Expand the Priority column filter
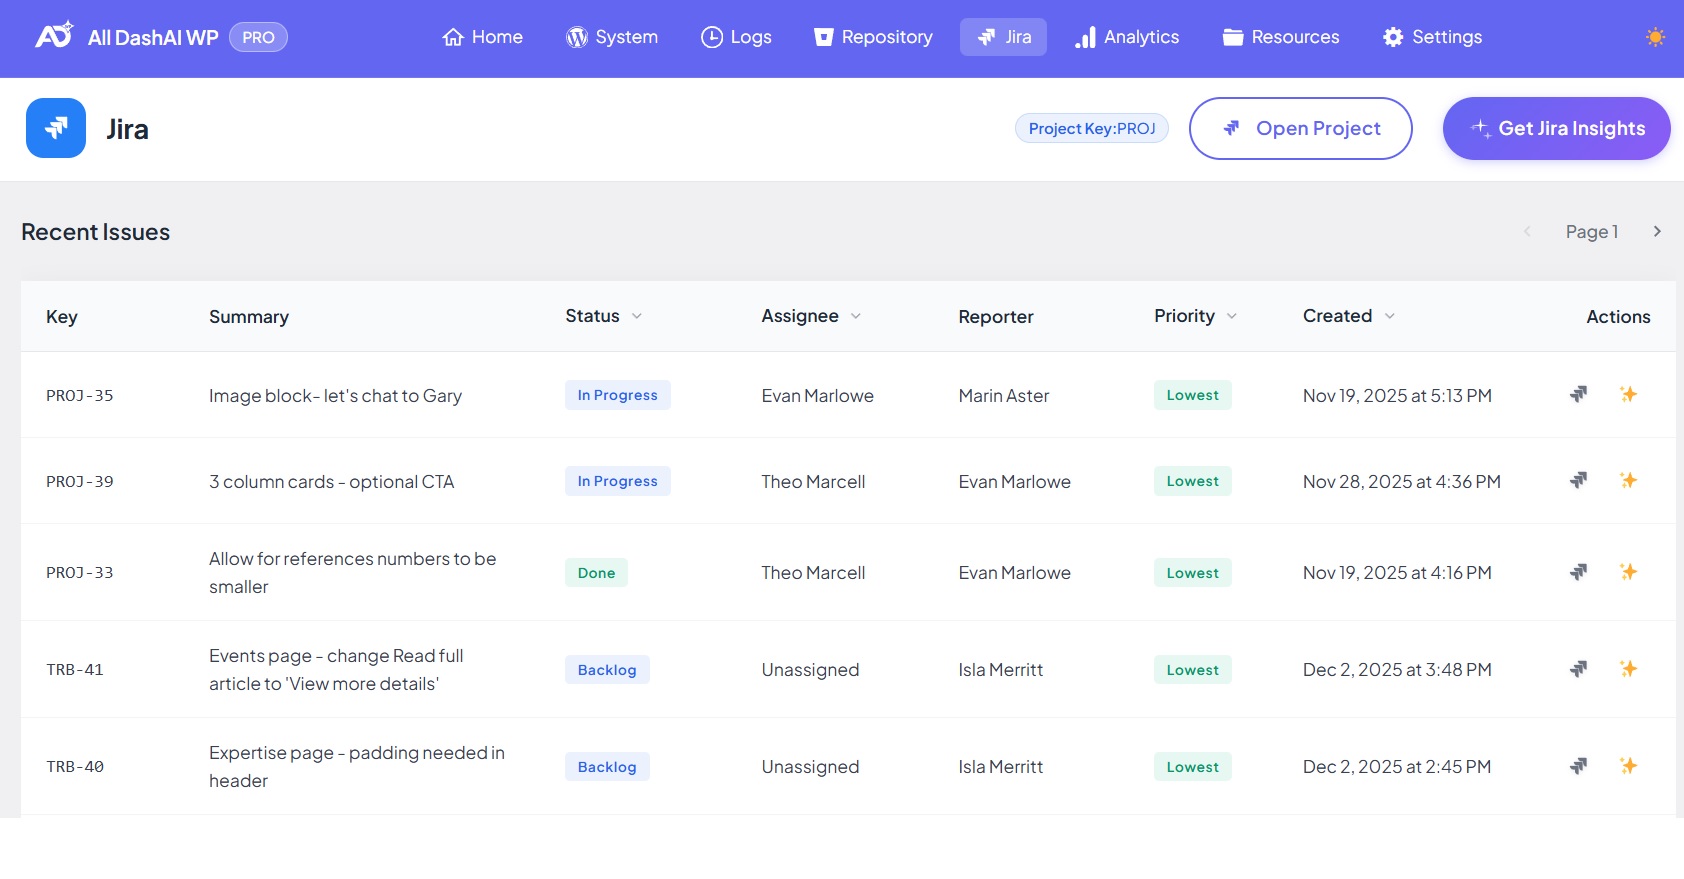This screenshot has width=1684, height=879. click(1231, 316)
